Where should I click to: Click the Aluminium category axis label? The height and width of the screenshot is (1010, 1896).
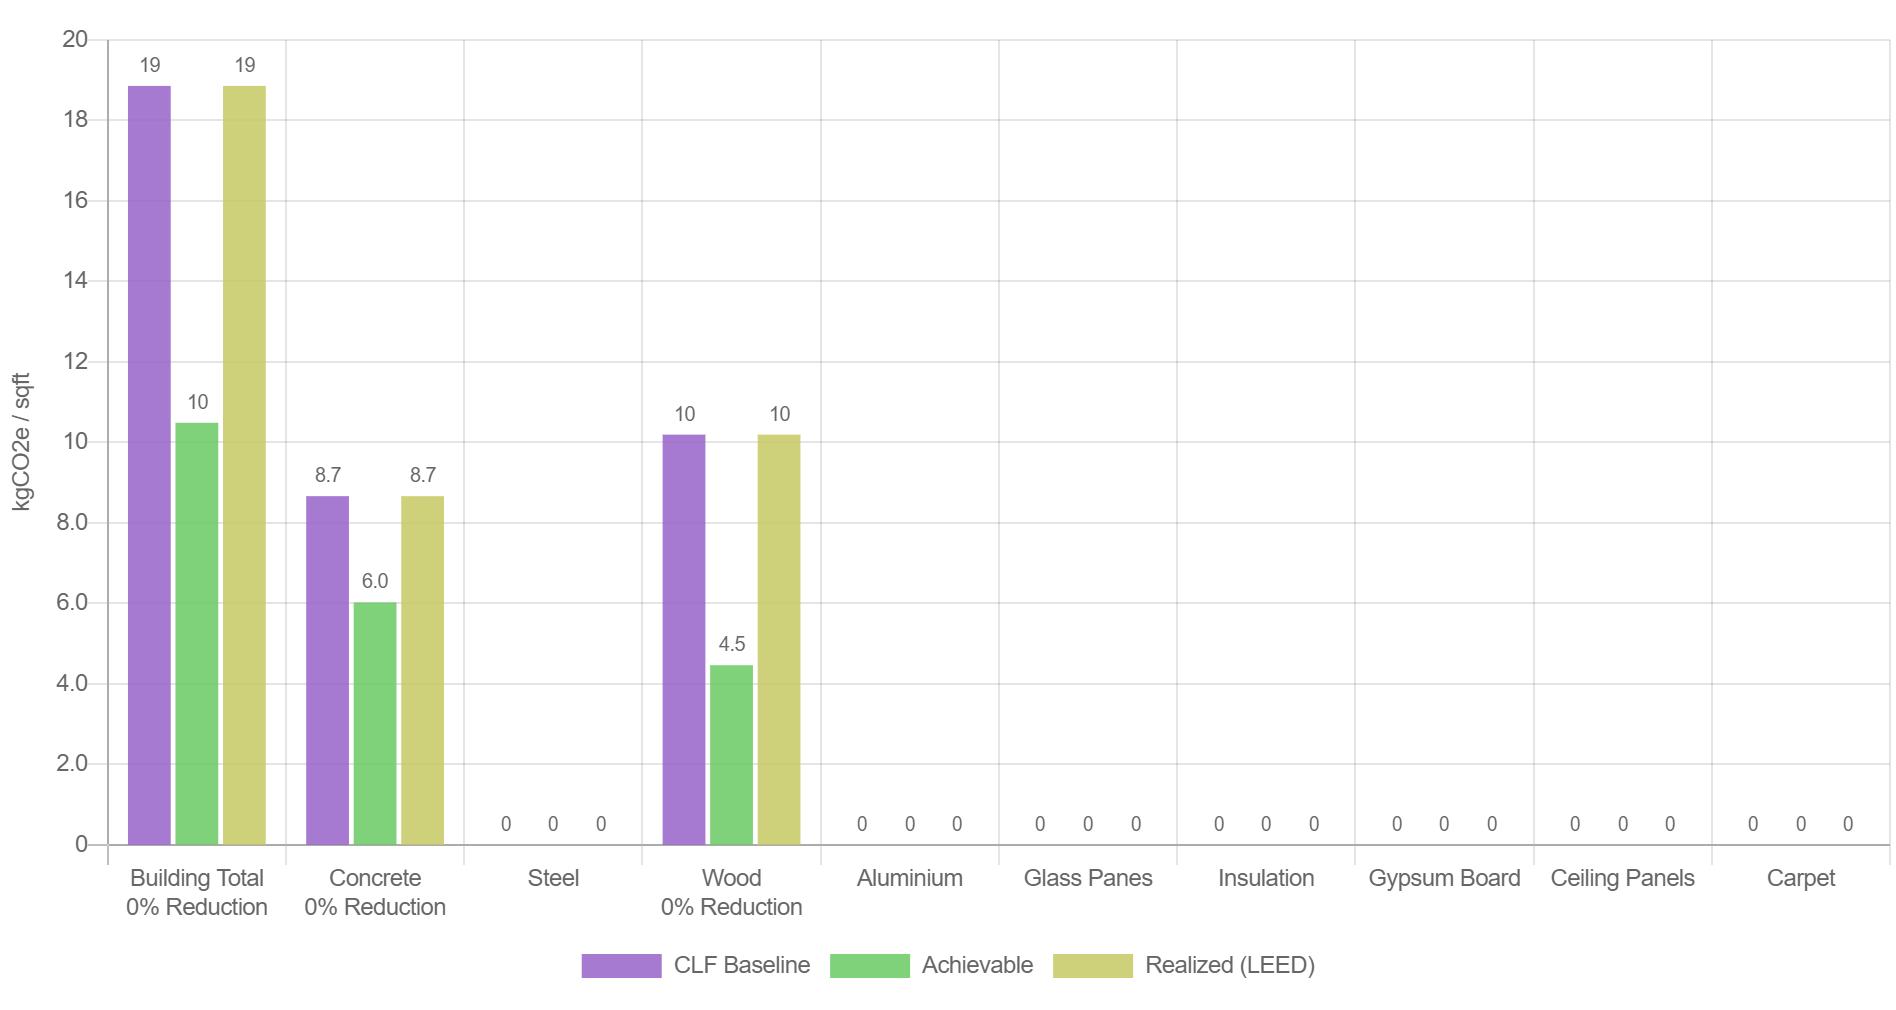(910, 878)
